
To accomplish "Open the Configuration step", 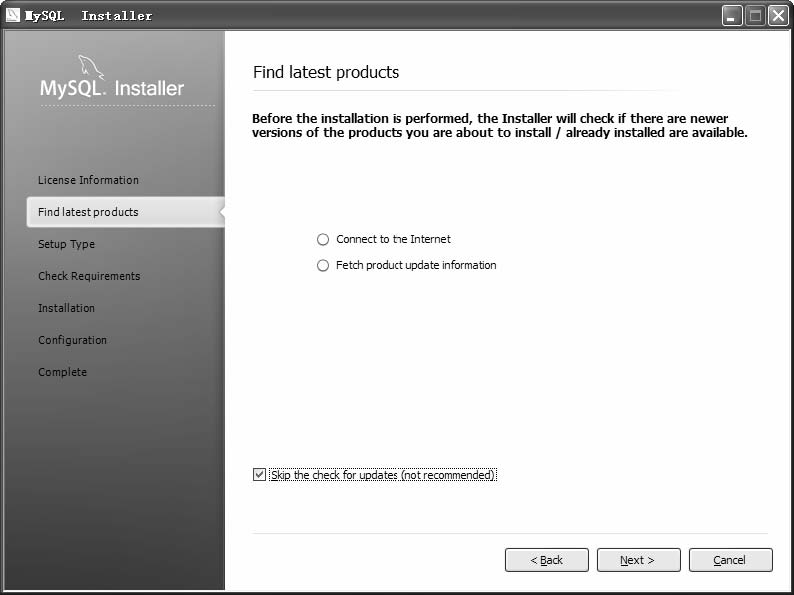I will click(72, 340).
